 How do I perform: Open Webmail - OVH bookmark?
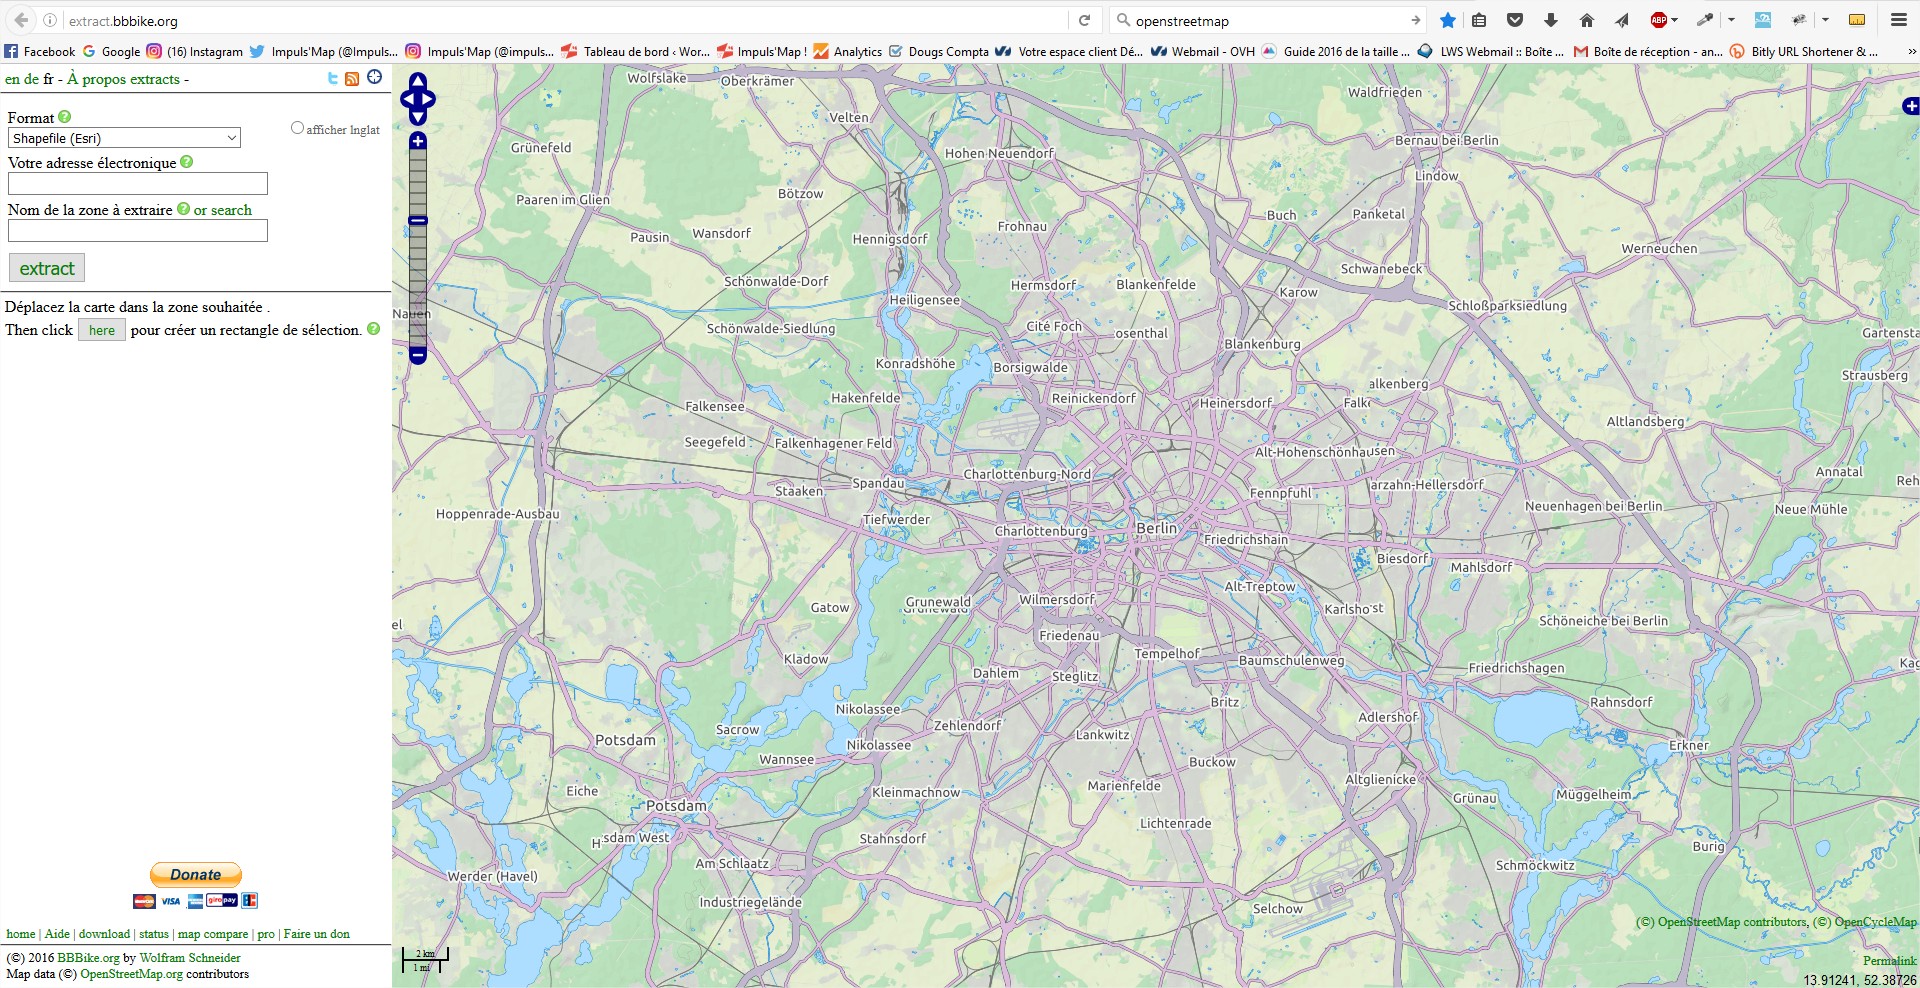1203,51
